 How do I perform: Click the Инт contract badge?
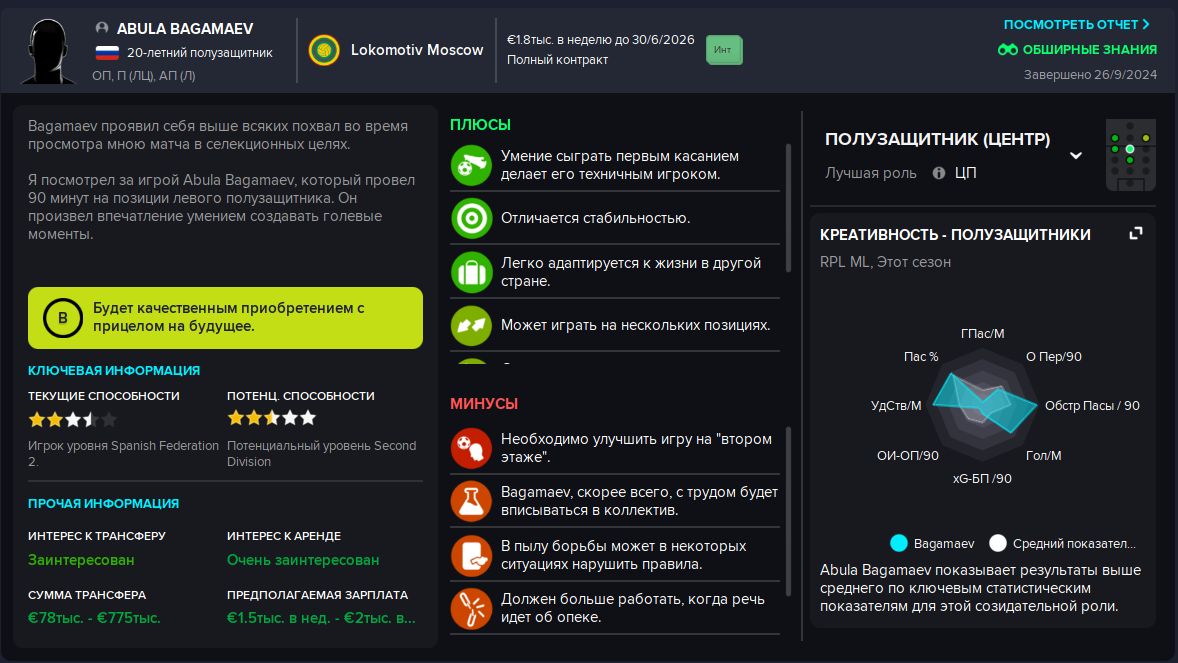724,50
